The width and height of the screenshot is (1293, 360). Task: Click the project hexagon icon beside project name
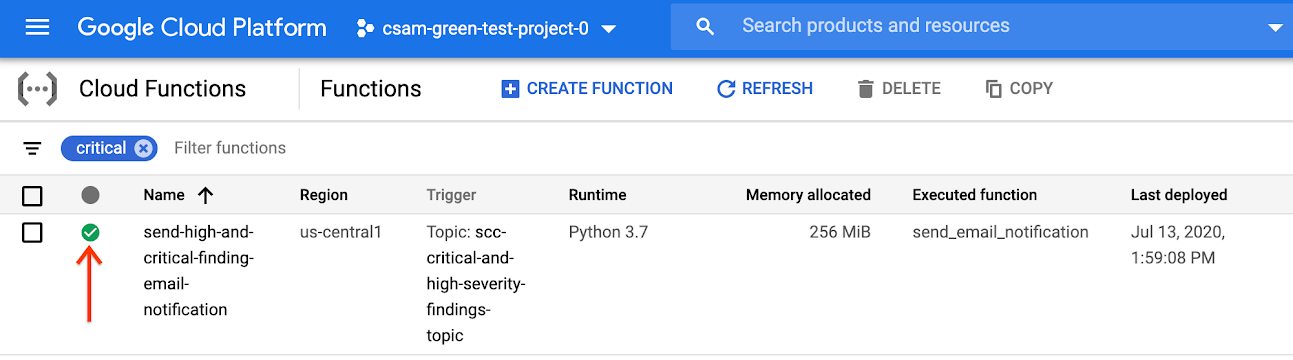tap(366, 28)
